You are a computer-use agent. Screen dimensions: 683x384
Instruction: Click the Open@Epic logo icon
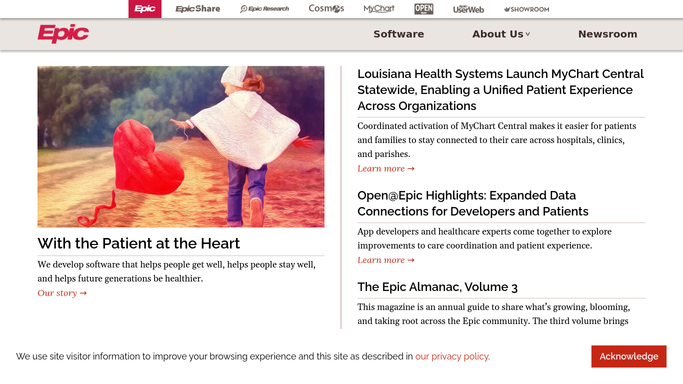(423, 9)
